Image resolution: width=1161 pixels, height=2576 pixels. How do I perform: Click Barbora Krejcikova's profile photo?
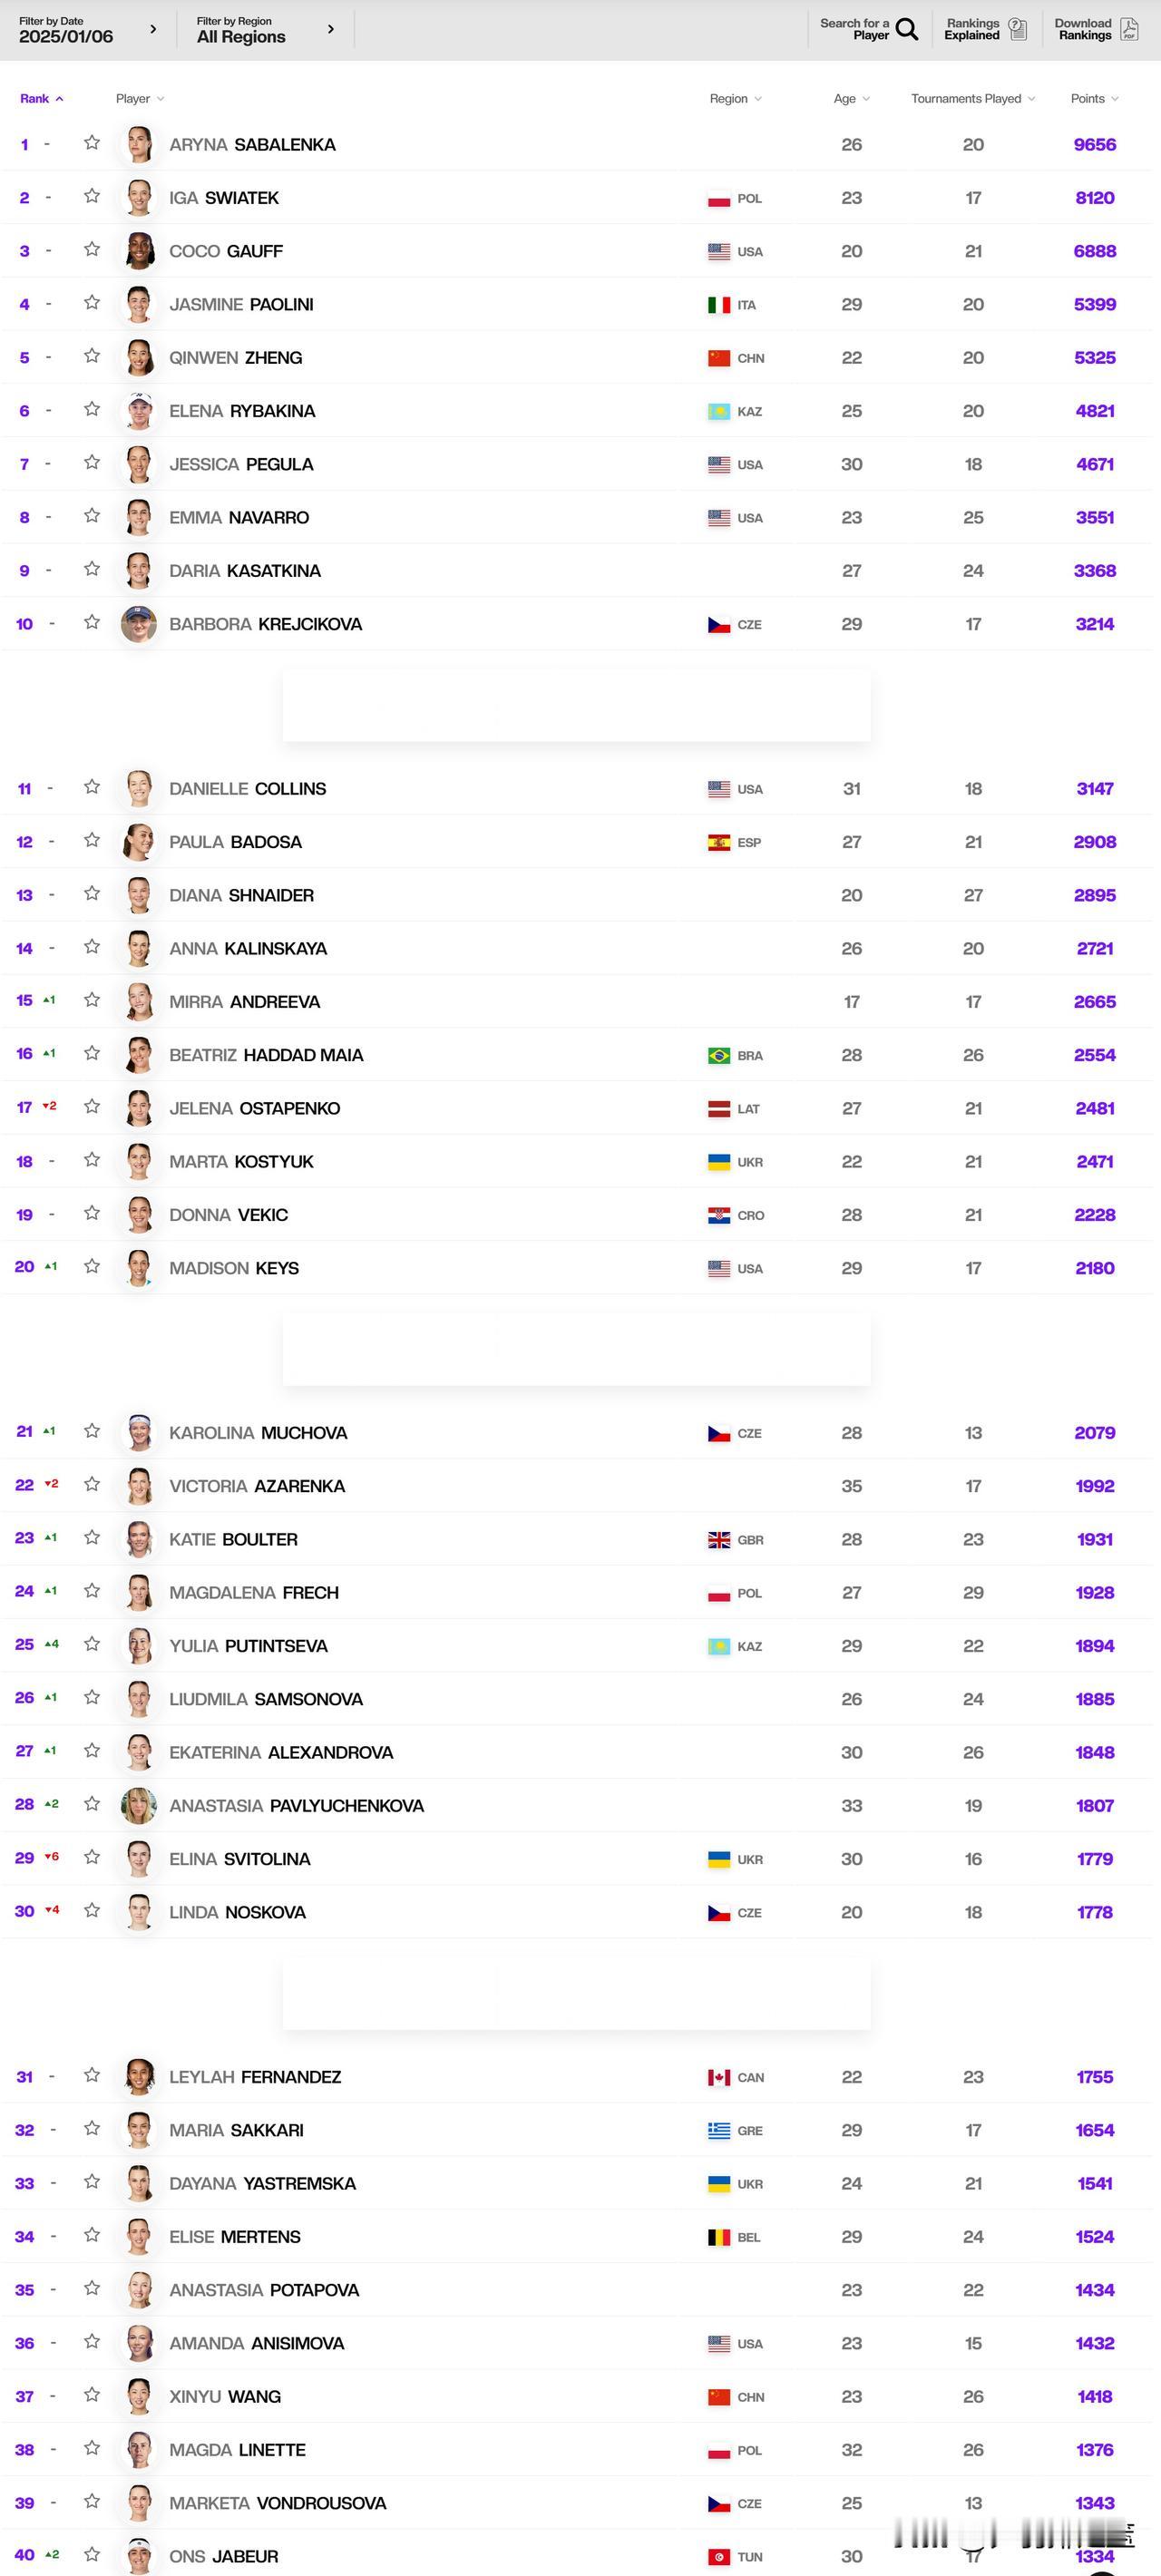click(x=139, y=624)
